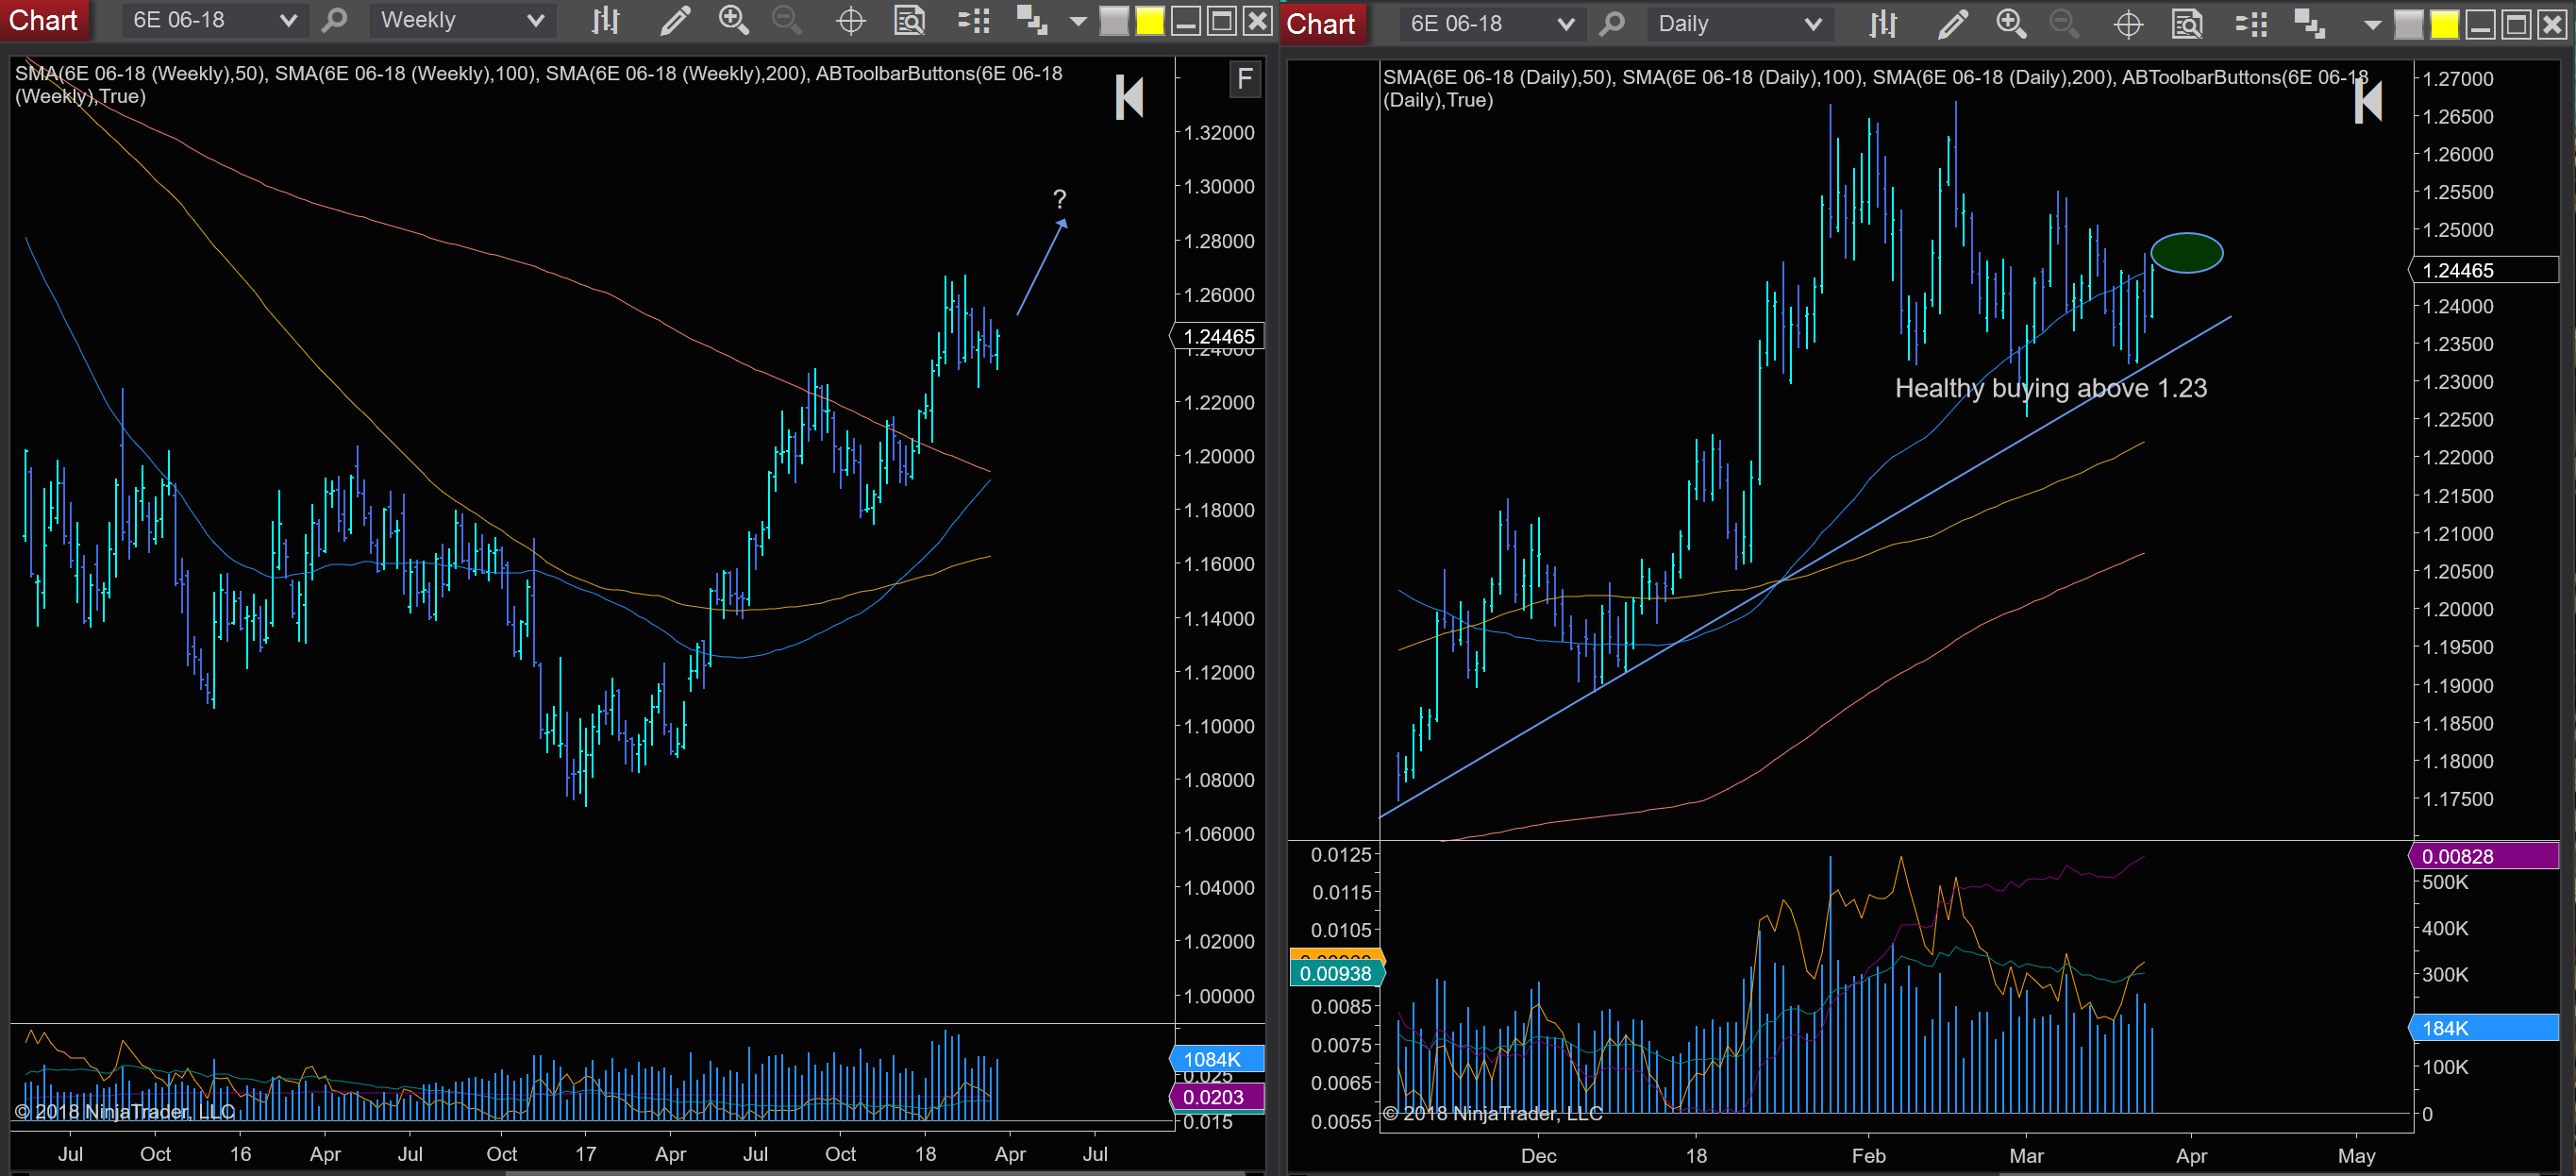Open the data box in Weekly chart
Viewport: 2576px width, 1176px height.
coord(909,20)
